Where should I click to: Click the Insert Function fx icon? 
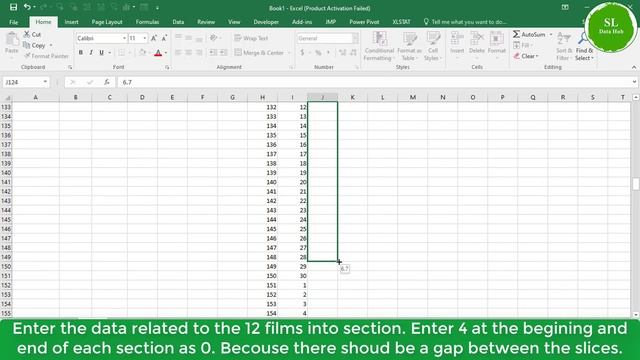tap(107, 82)
